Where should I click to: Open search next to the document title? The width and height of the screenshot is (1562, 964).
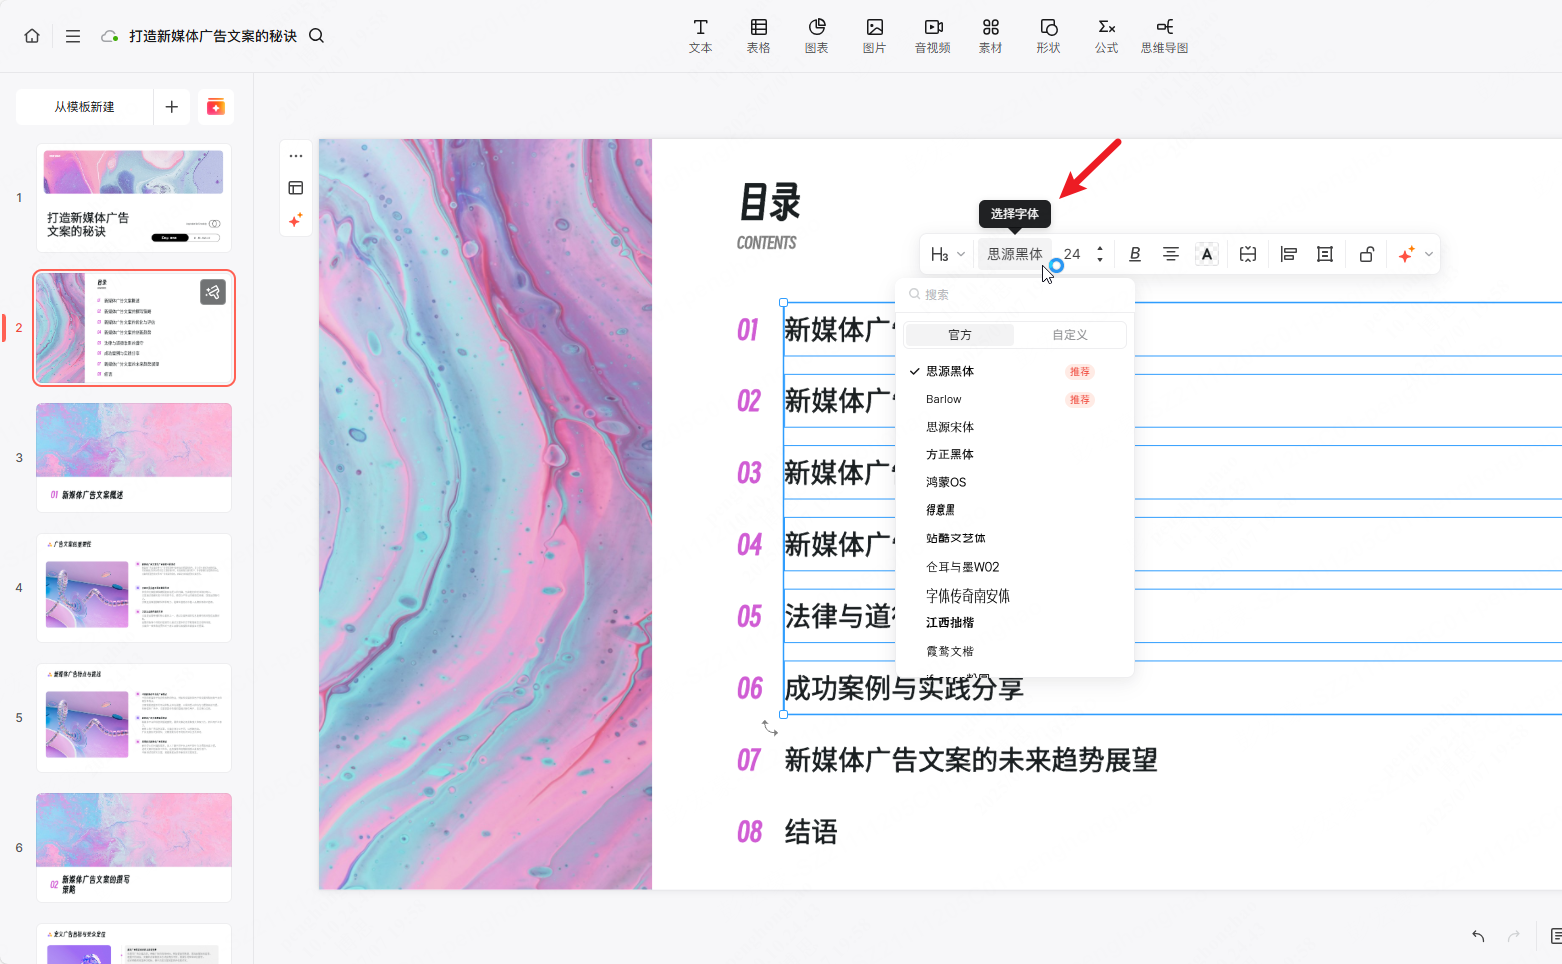[316, 36]
